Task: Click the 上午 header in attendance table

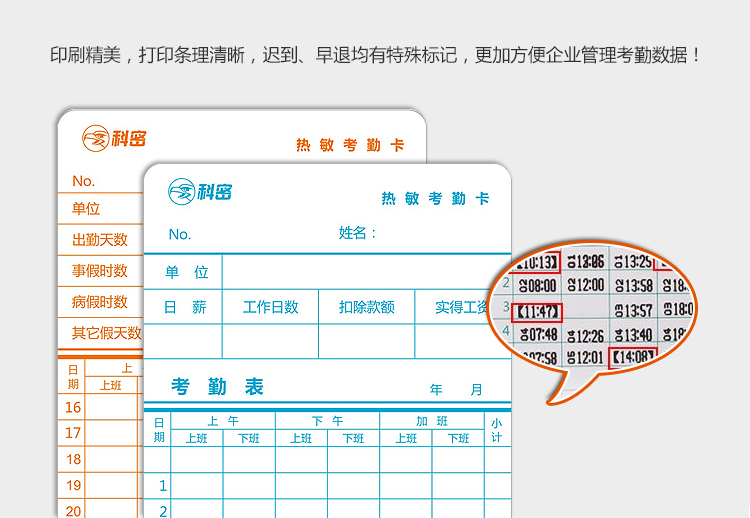Action: point(222,421)
